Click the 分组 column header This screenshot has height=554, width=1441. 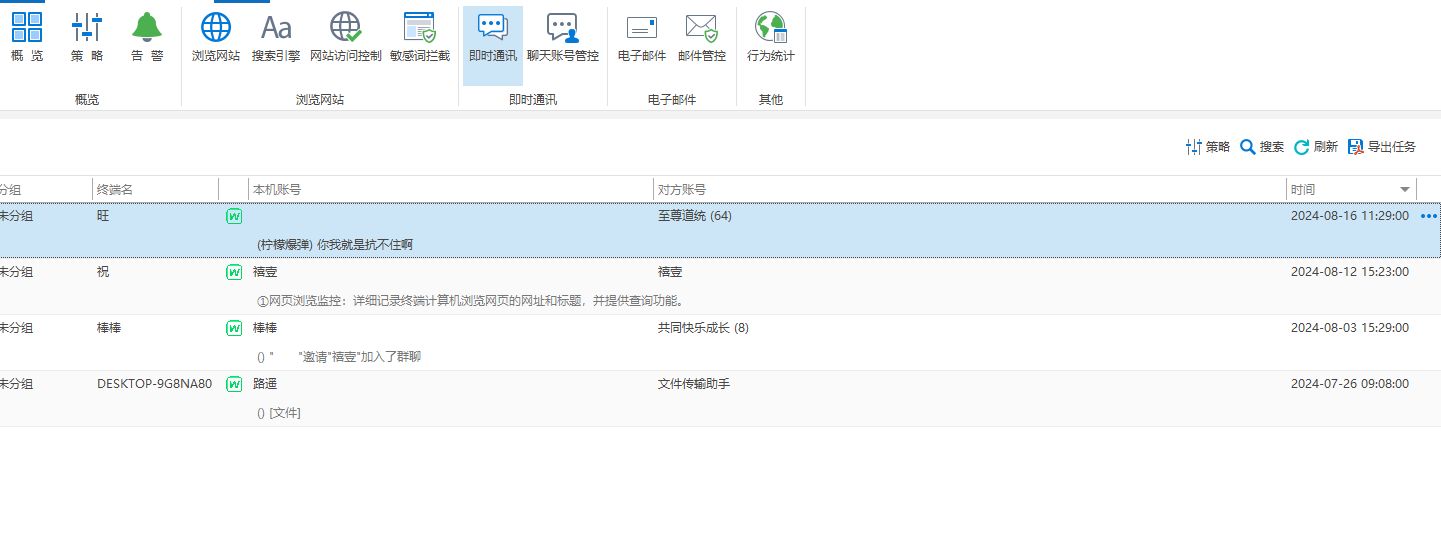tap(45, 189)
